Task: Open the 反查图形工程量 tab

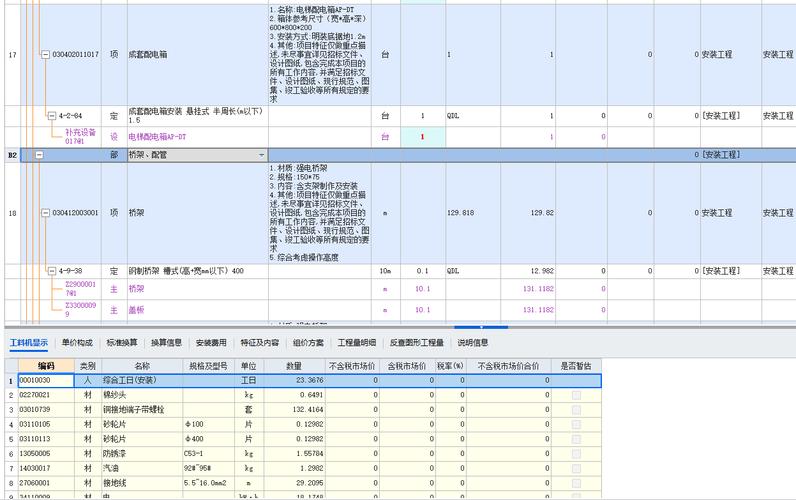Action: (417, 343)
